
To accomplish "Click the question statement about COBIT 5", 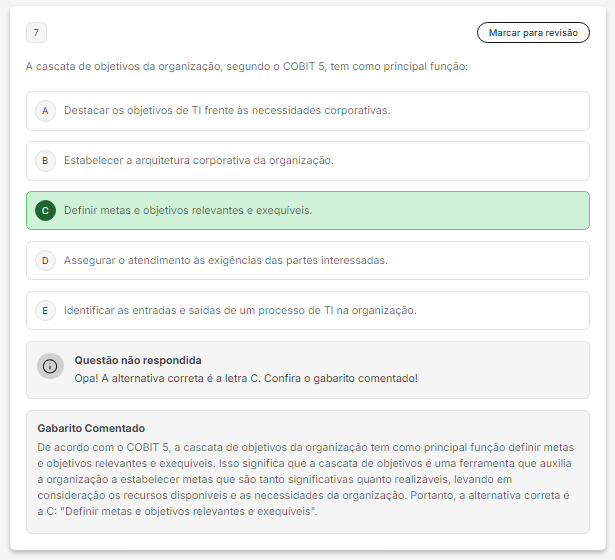I will 247,67.
